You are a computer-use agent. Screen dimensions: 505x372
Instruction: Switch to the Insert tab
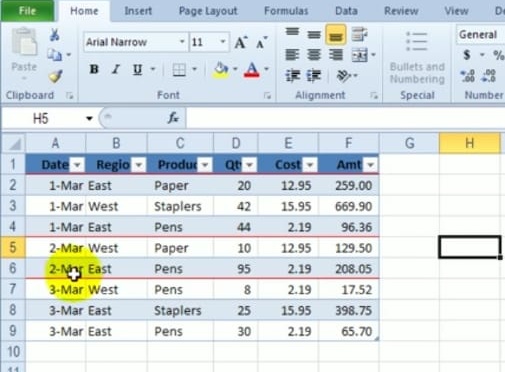tap(138, 11)
